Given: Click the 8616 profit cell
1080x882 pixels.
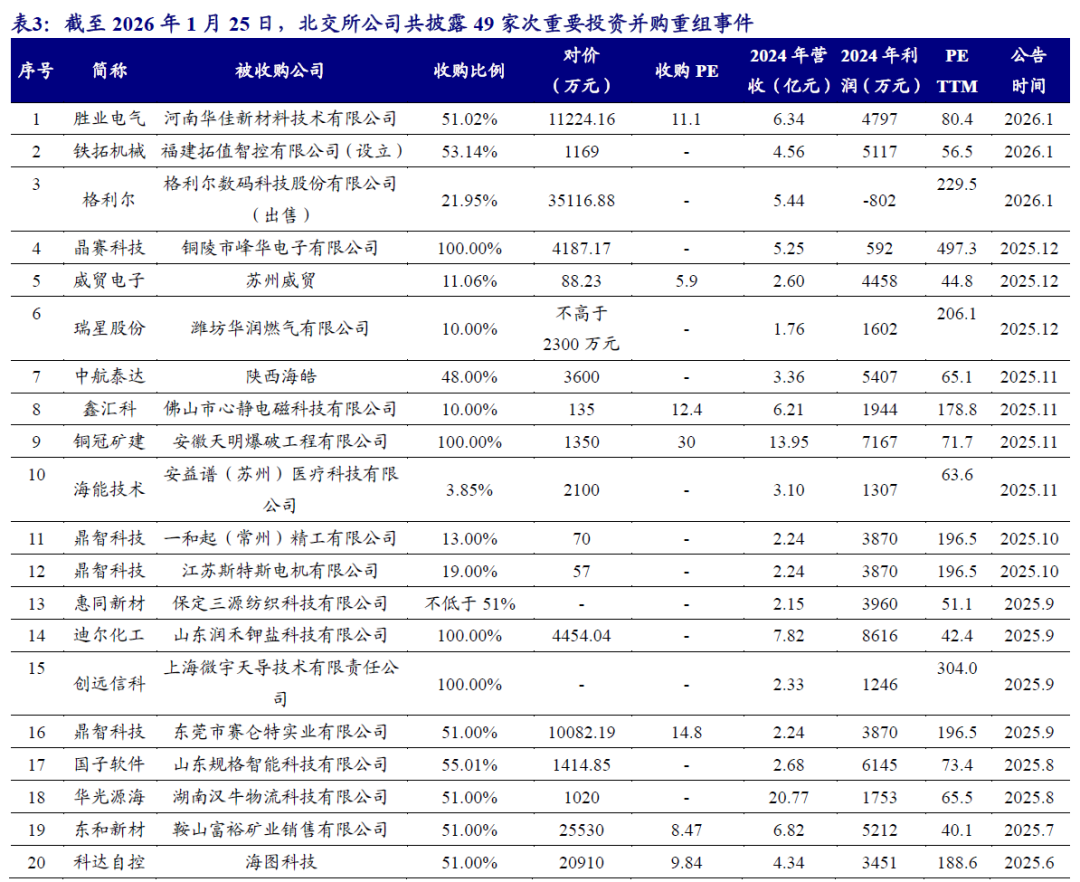Looking at the screenshot, I should point(880,635).
